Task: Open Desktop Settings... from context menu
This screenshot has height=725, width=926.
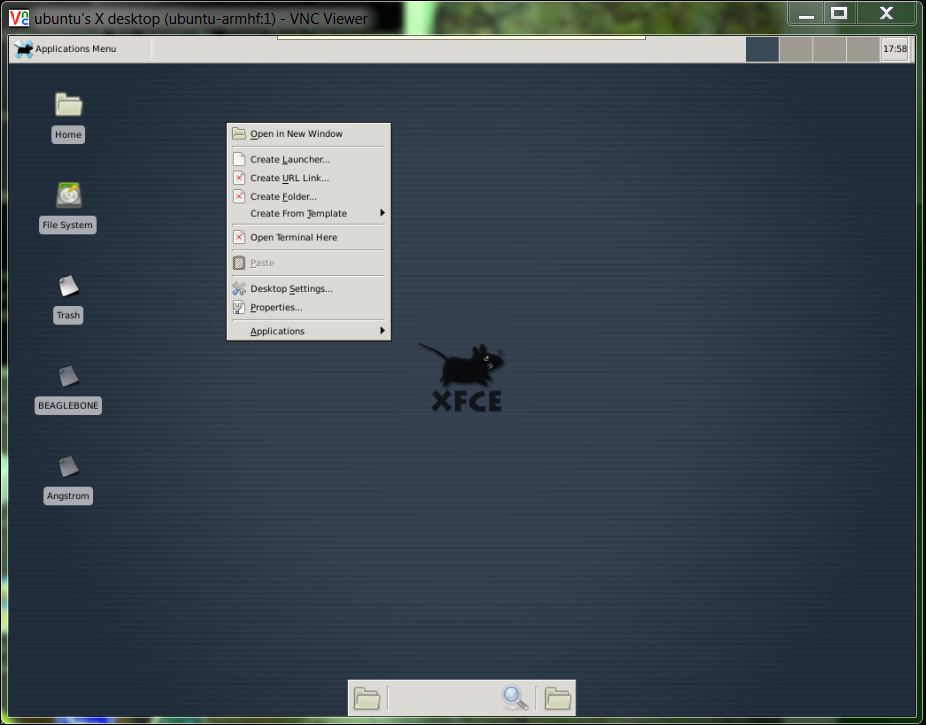Action: pos(309,289)
